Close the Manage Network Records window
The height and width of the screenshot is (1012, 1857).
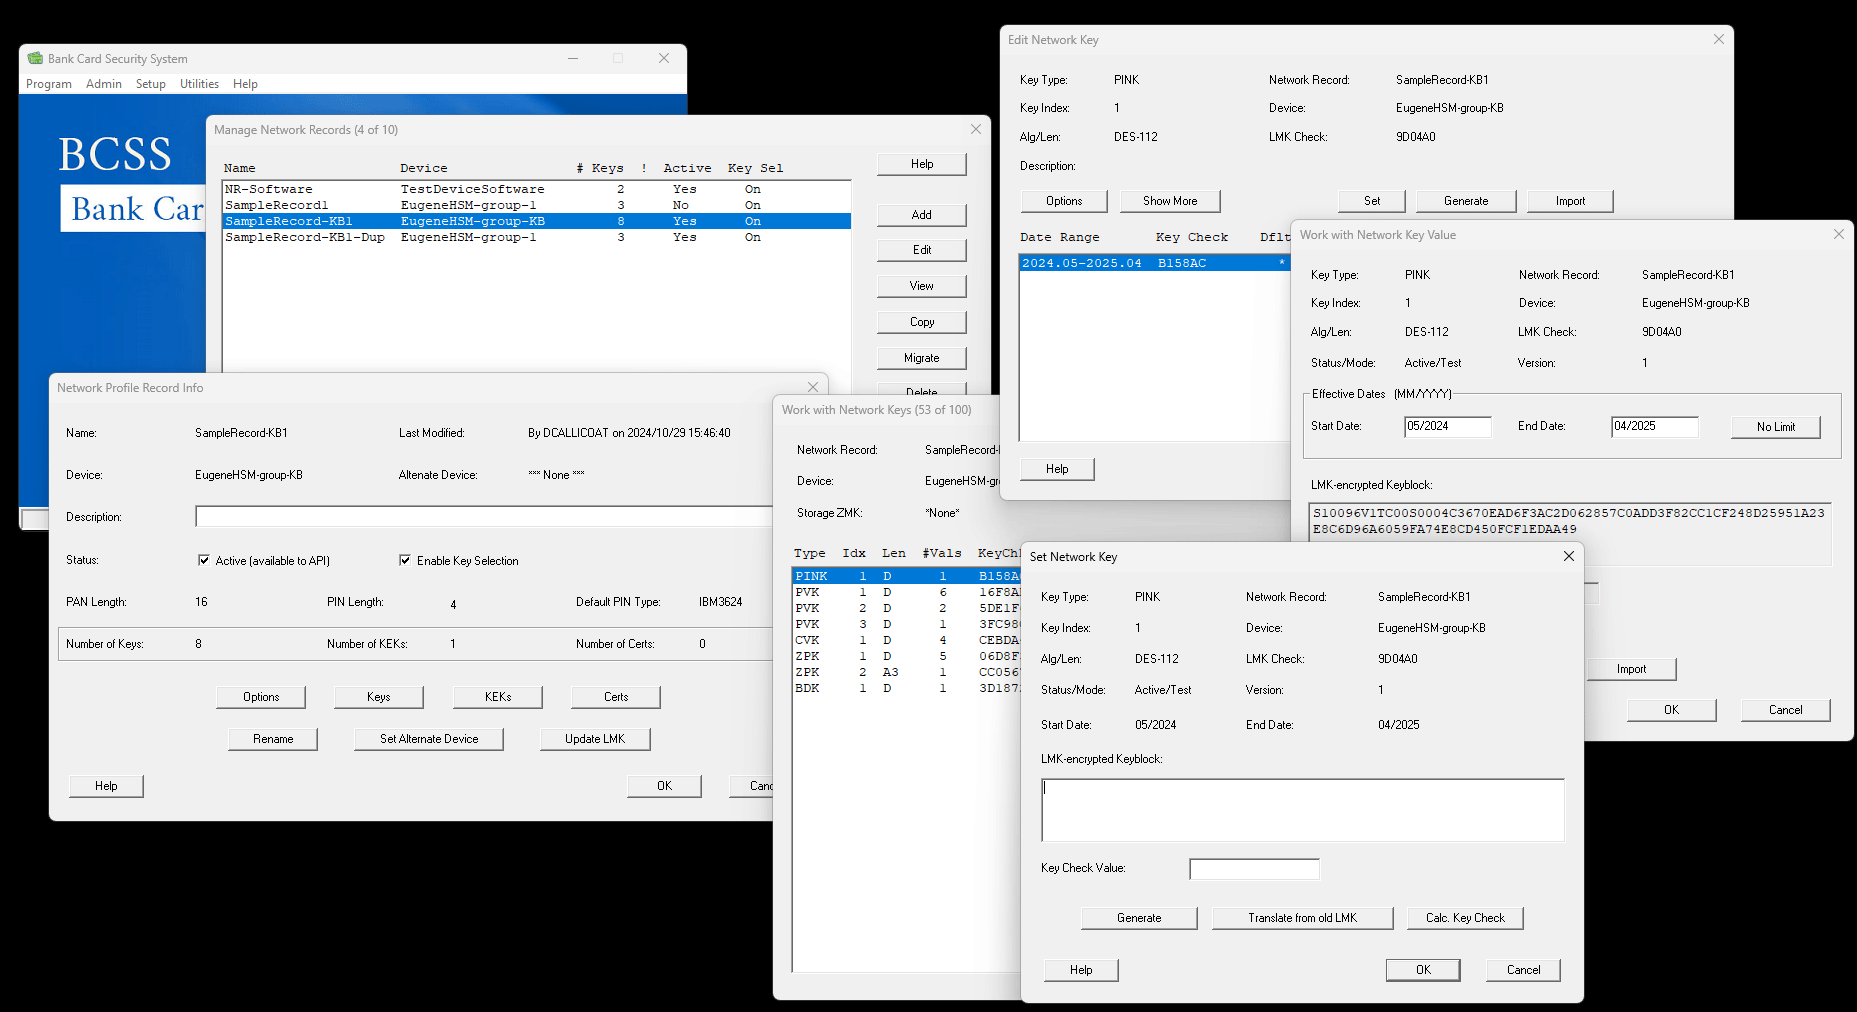click(x=976, y=129)
